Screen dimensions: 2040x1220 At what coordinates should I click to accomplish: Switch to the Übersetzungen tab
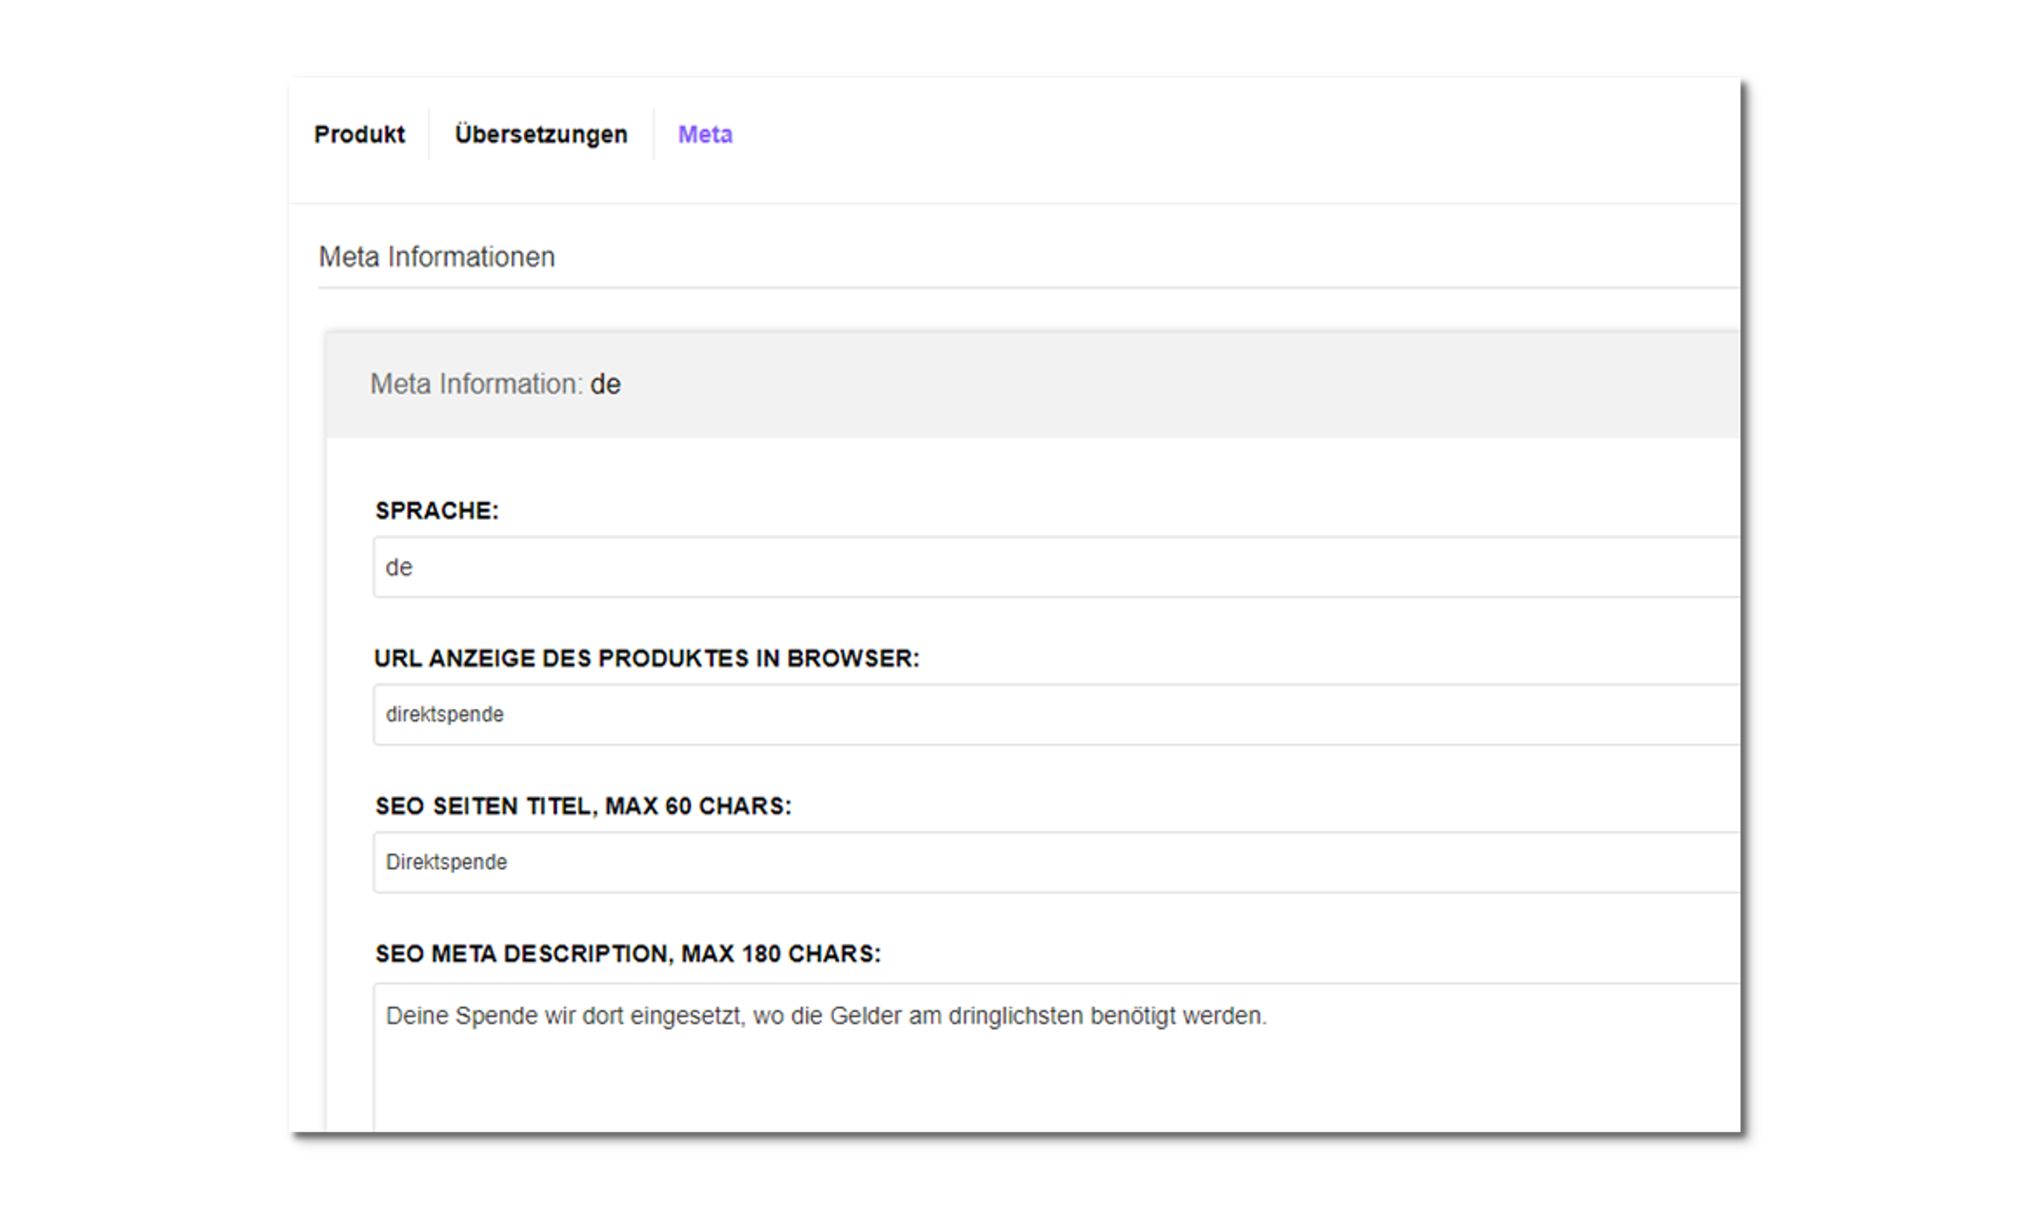540,134
